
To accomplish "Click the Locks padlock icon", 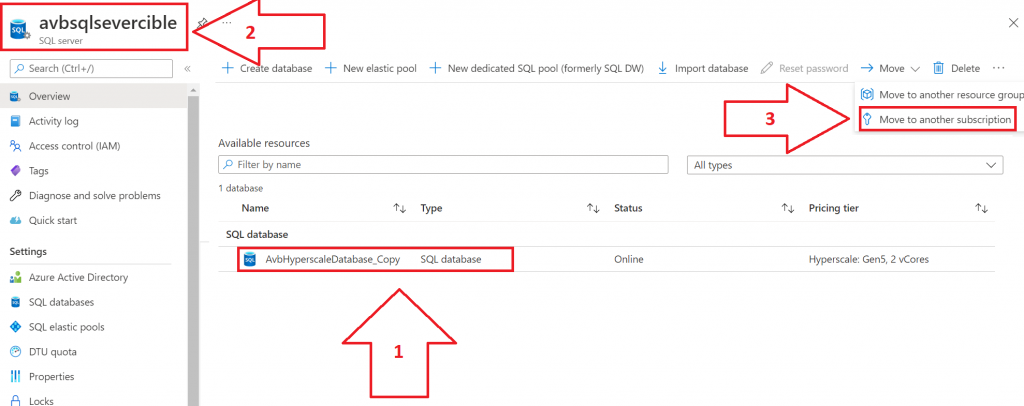I will 16,401.
